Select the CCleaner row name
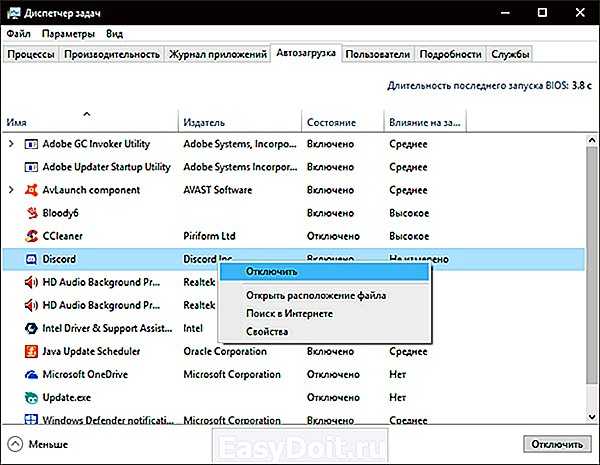 (62, 236)
